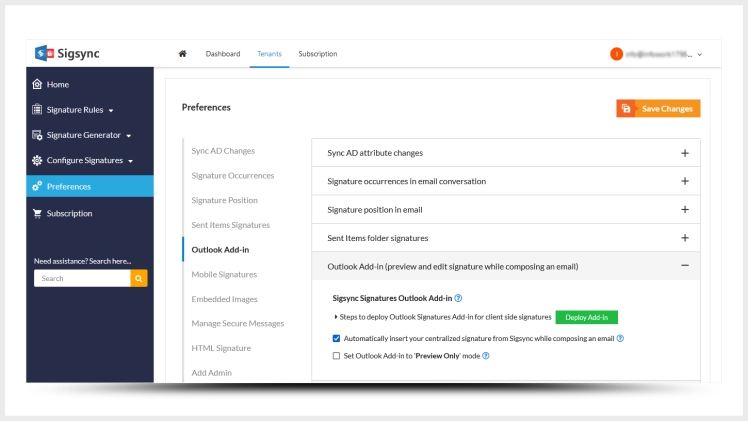
Task: Open Subscription via the cart icon in sidebar
Action: point(38,213)
